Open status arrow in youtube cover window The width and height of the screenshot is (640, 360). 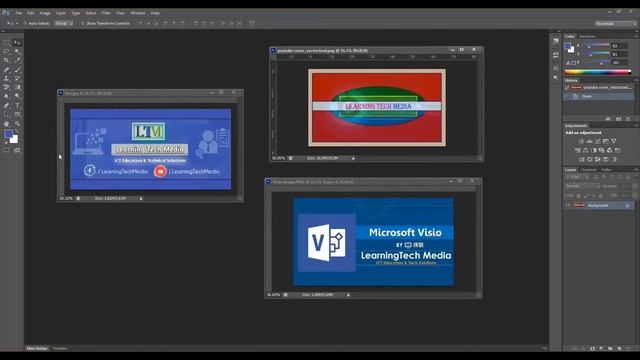pos(353,158)
